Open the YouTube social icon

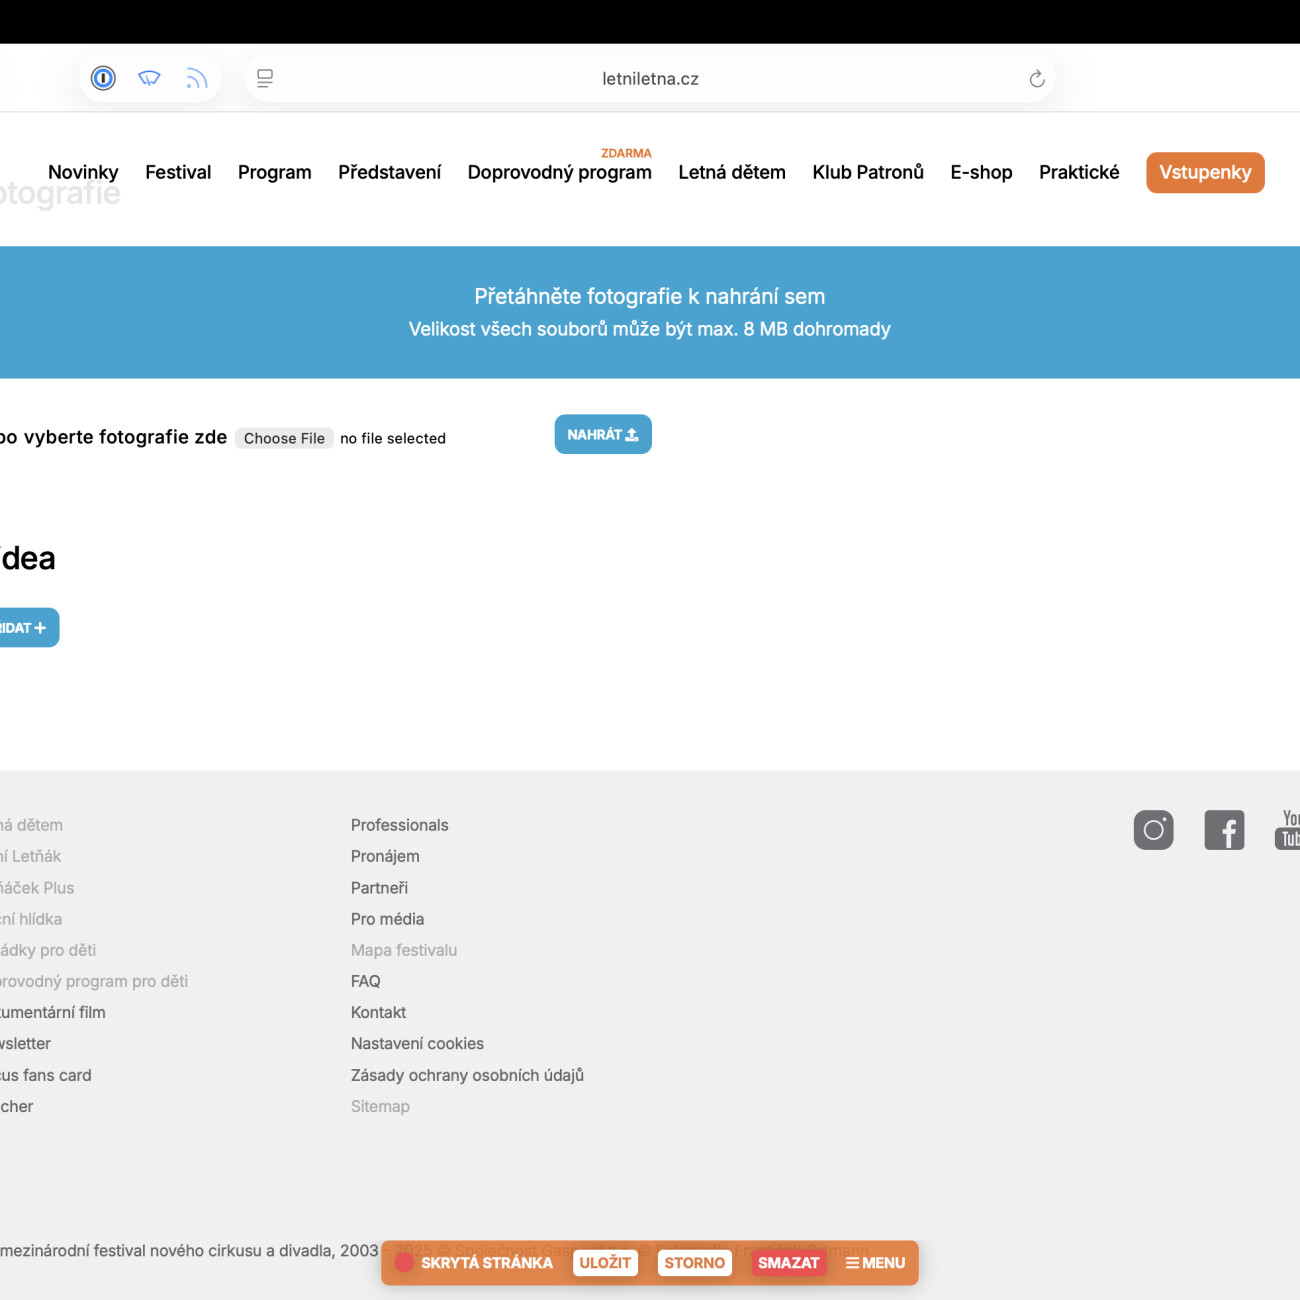click(x=1288, y=830)
